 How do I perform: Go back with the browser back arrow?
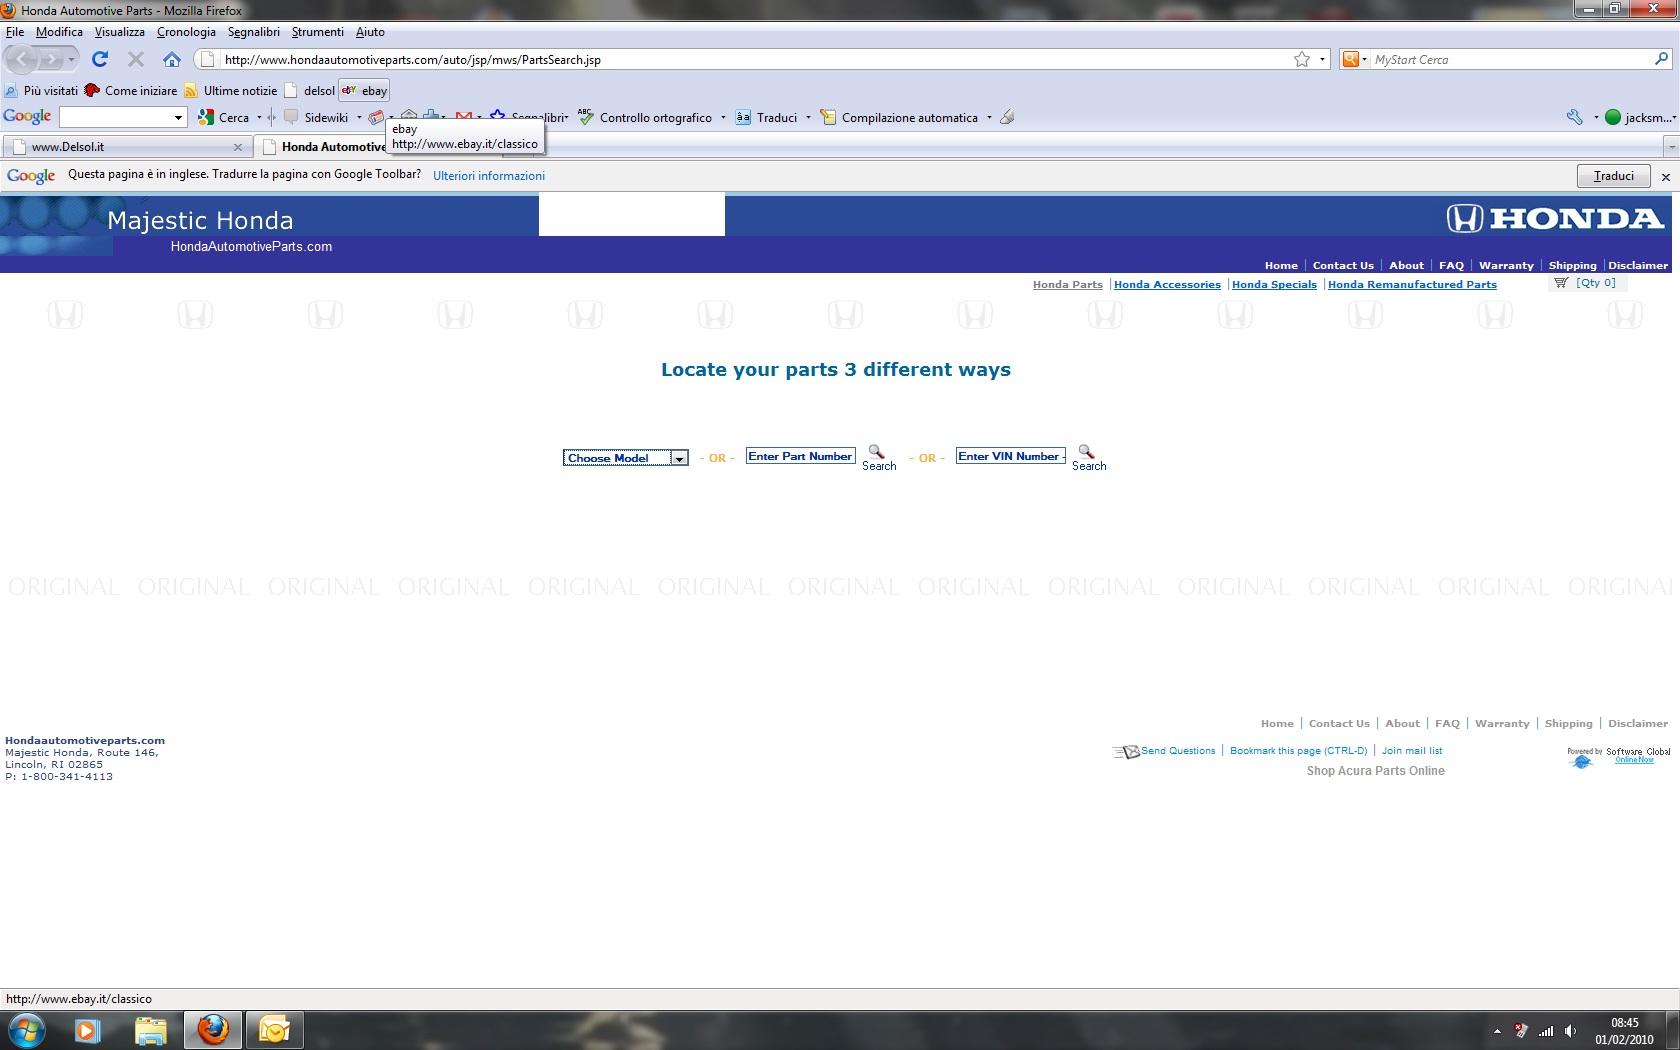coord(22,60)
